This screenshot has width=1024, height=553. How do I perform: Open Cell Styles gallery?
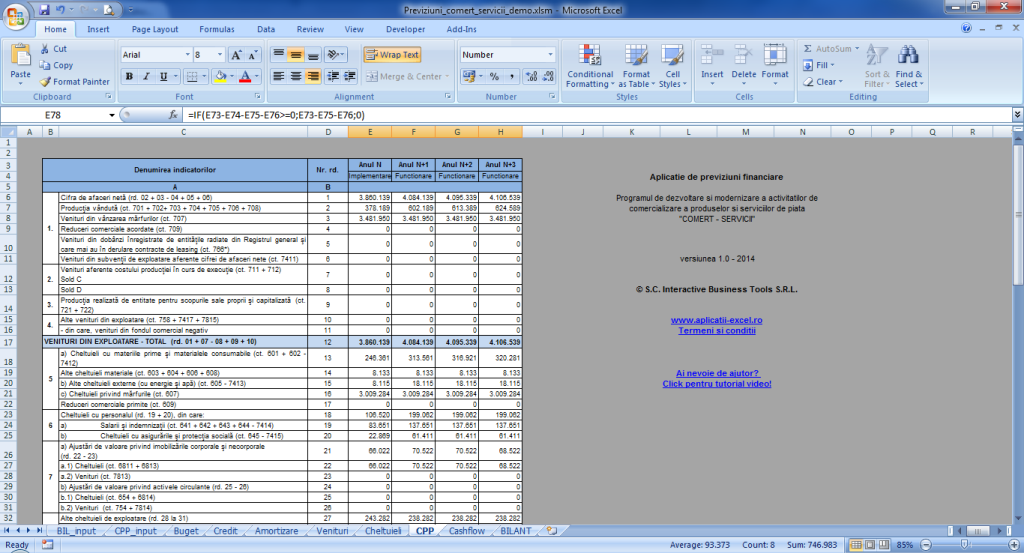(672, 66)
